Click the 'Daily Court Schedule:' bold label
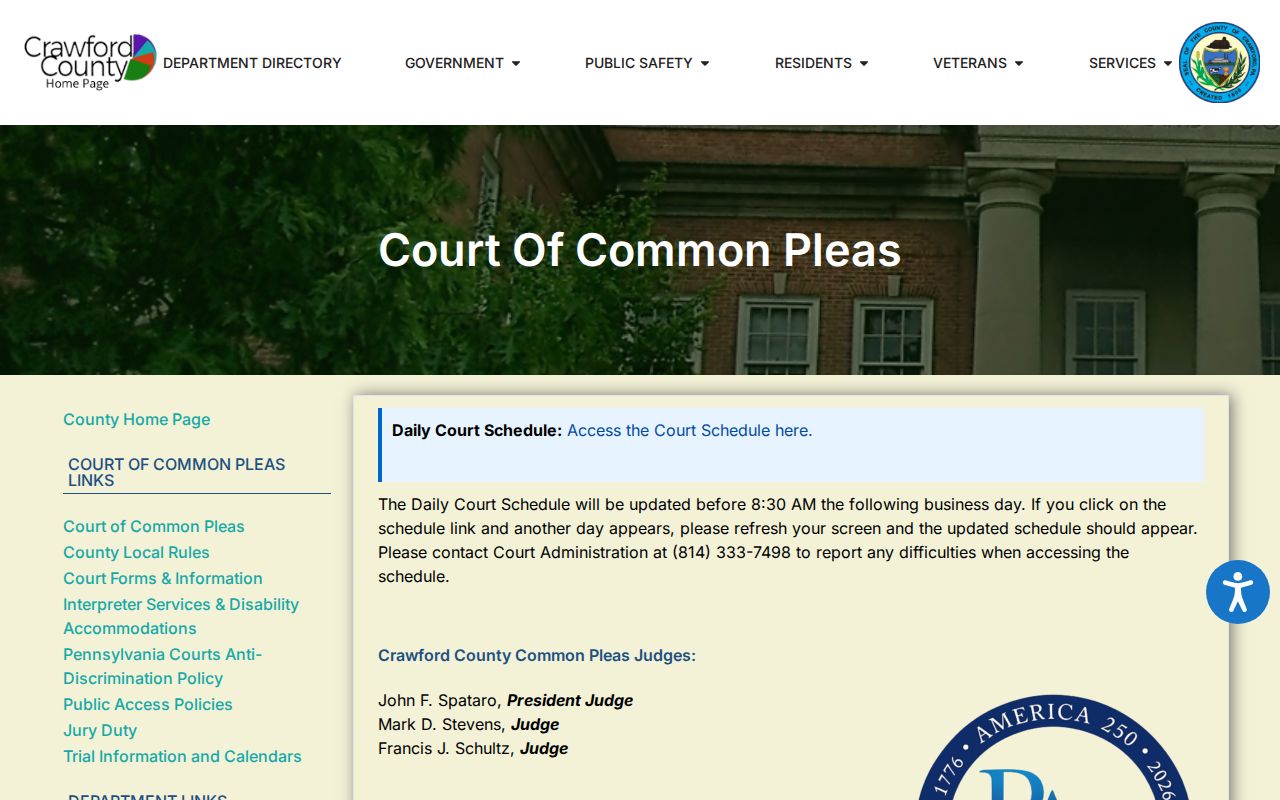 point(477,430)
